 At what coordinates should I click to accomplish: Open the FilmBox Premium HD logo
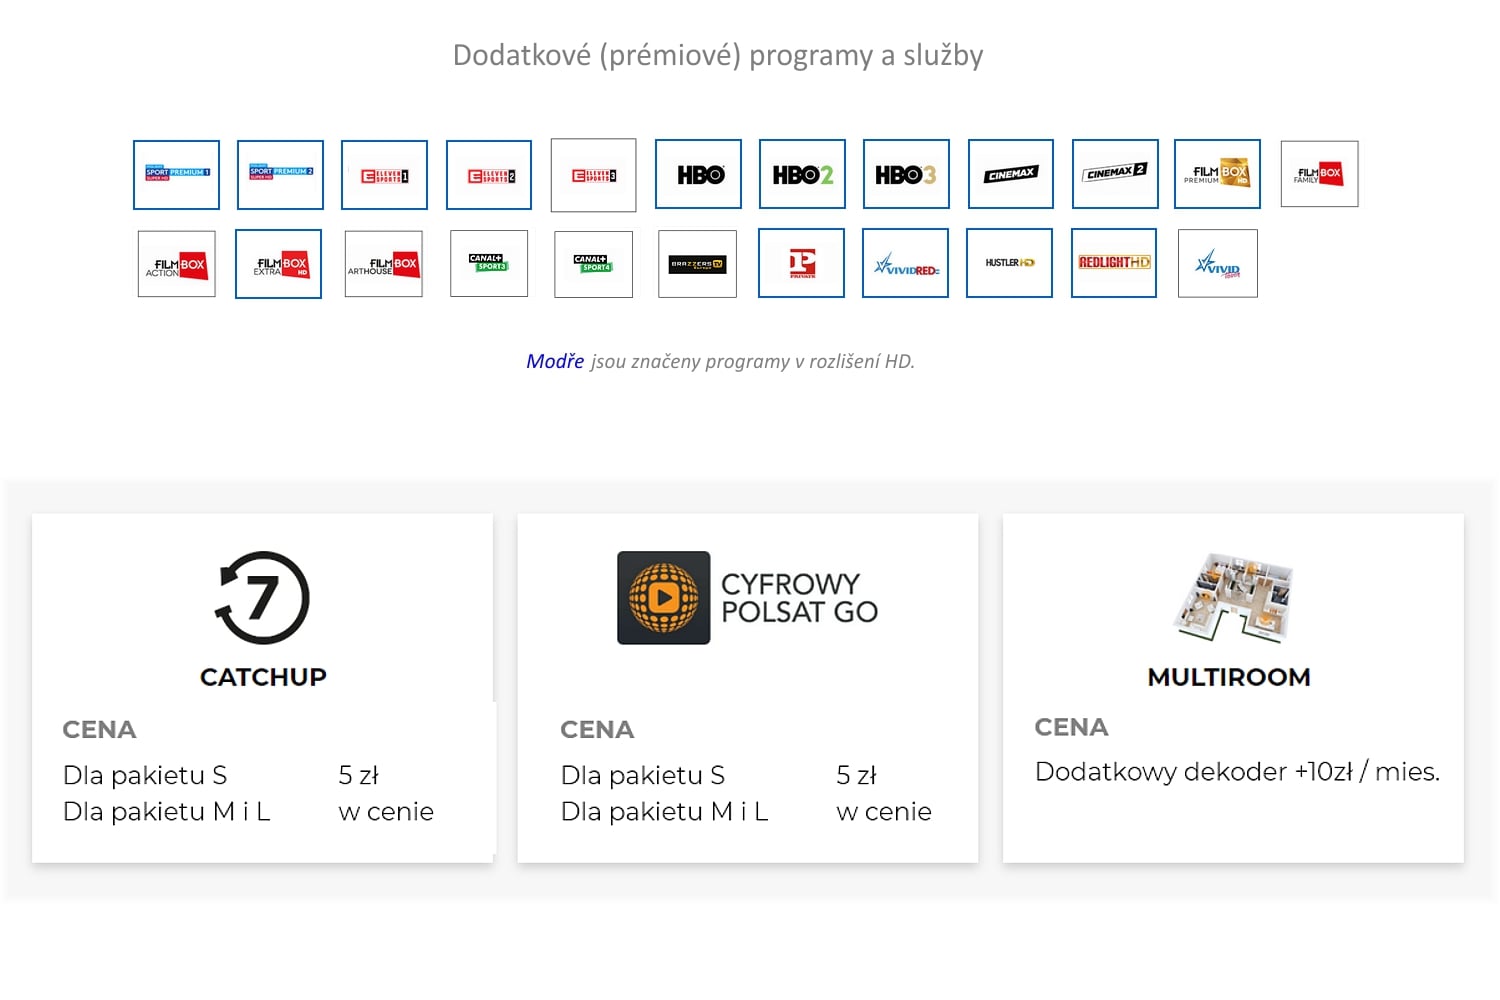[x=1217, y=174]
